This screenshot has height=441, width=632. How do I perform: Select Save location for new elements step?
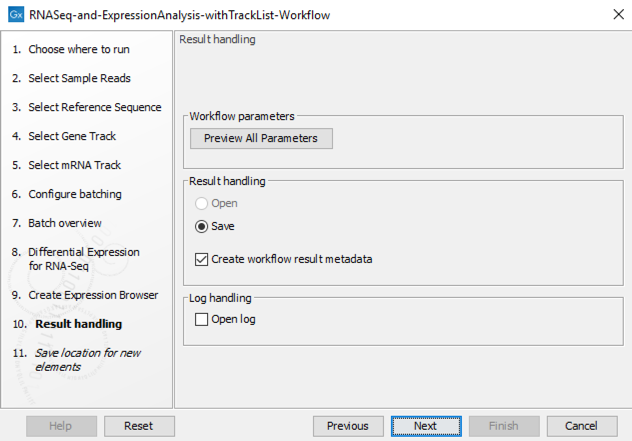87,360
